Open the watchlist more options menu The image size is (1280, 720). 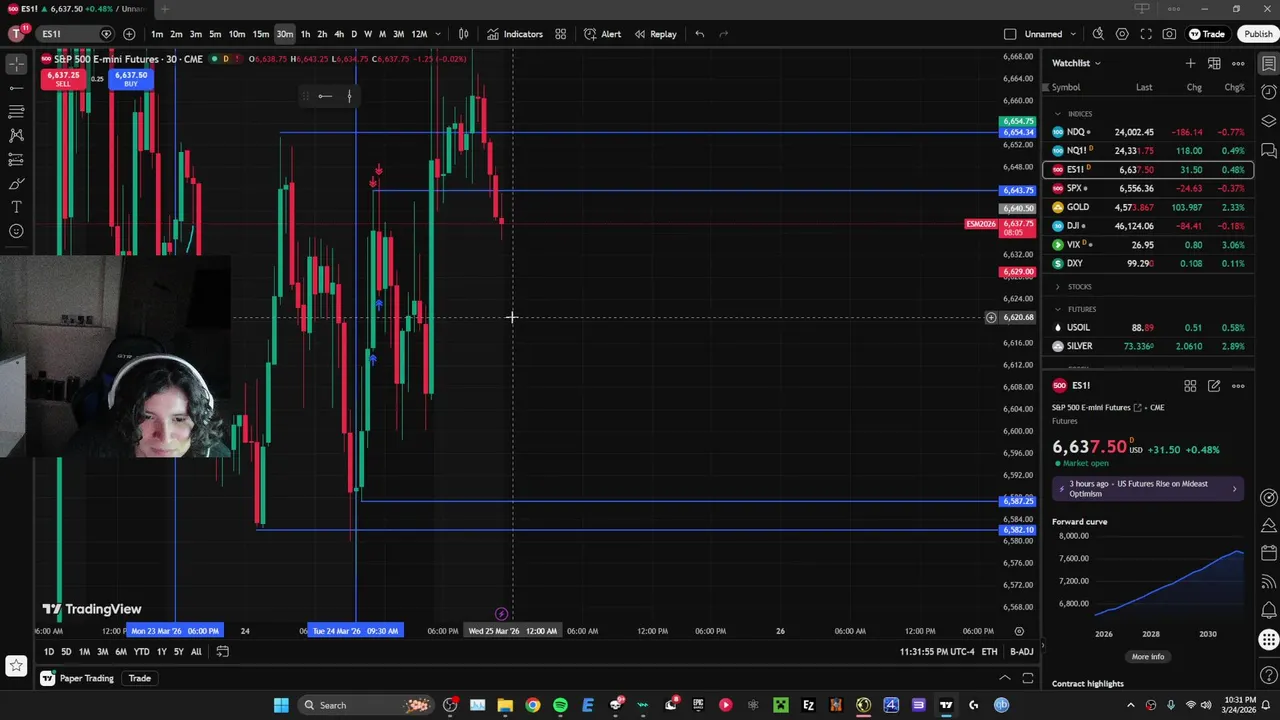[x=1238, y=63]
